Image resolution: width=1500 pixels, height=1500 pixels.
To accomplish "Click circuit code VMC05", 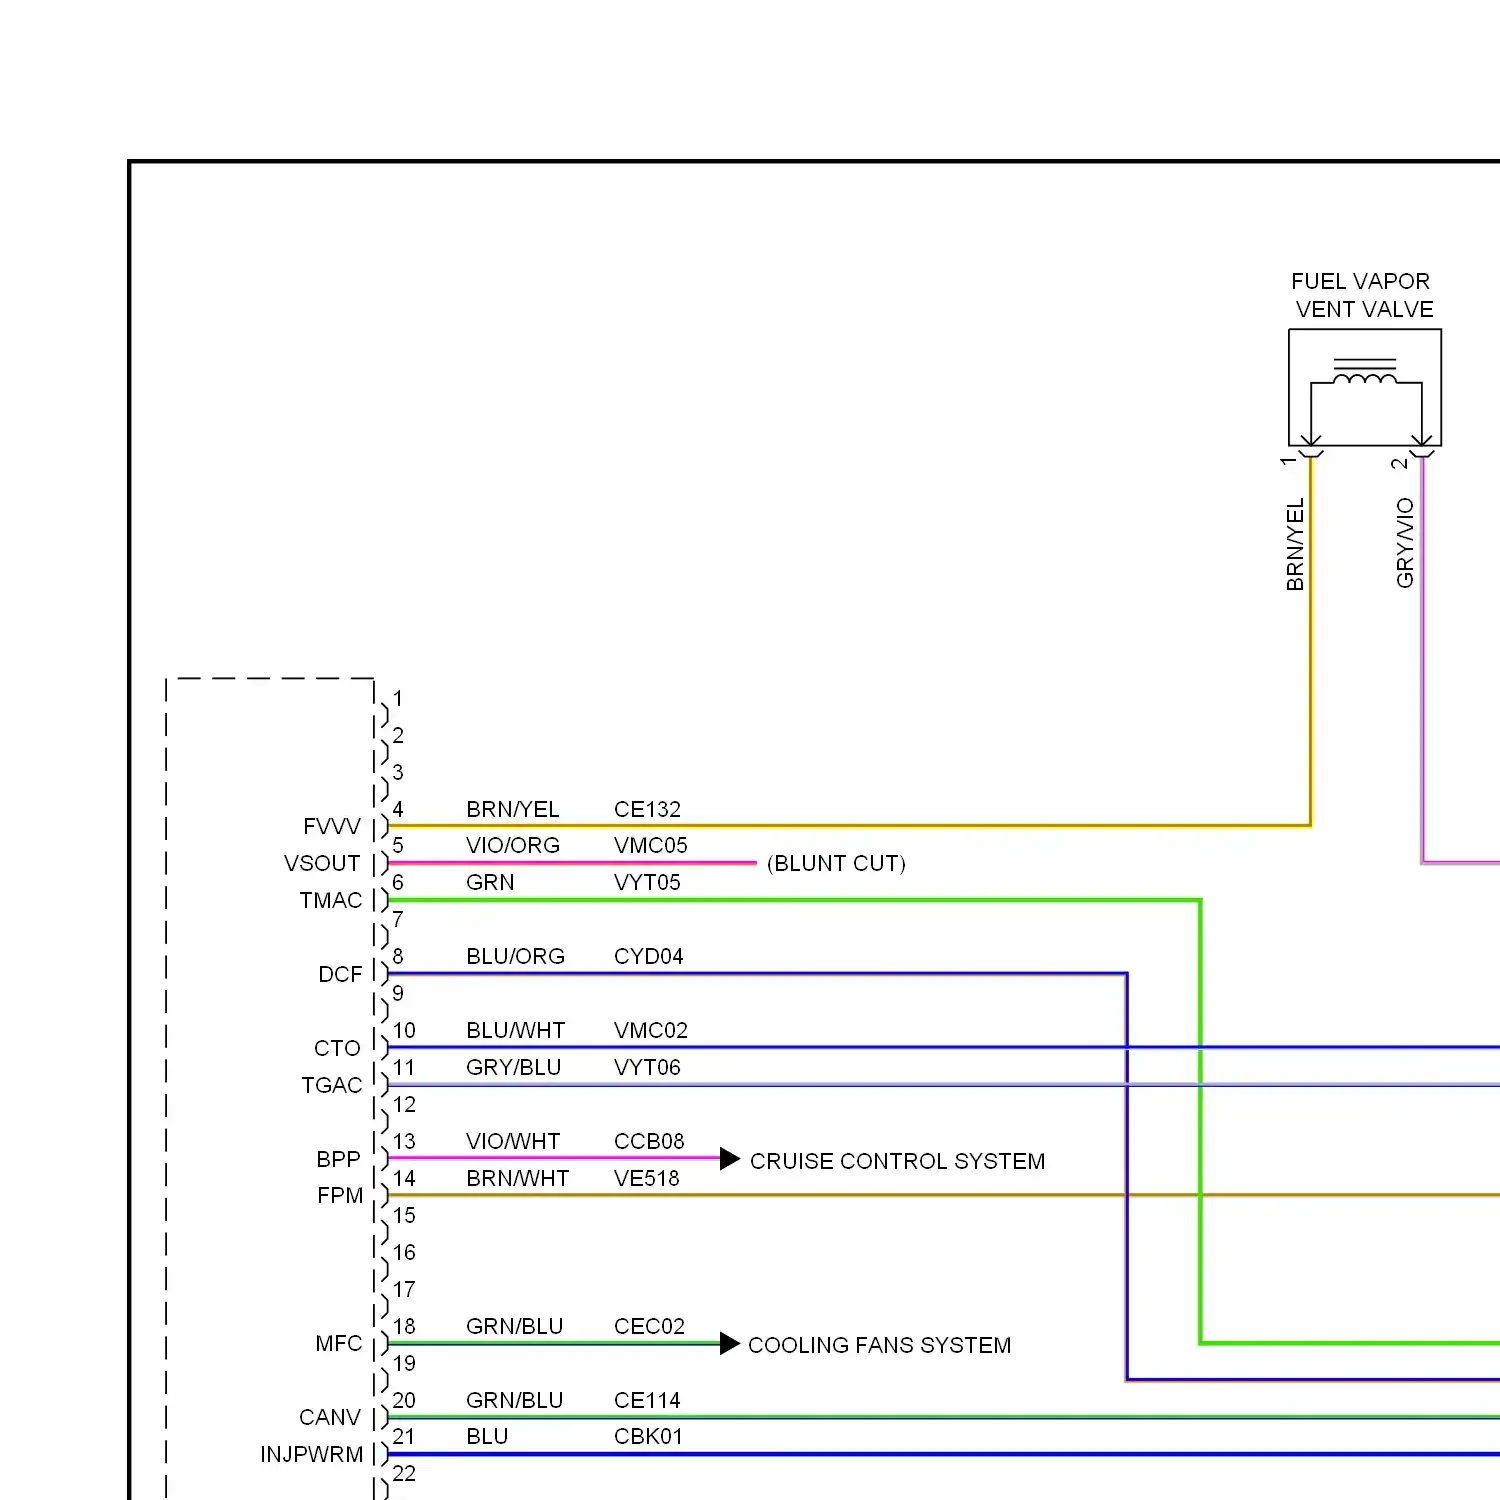I will (651, 845).
